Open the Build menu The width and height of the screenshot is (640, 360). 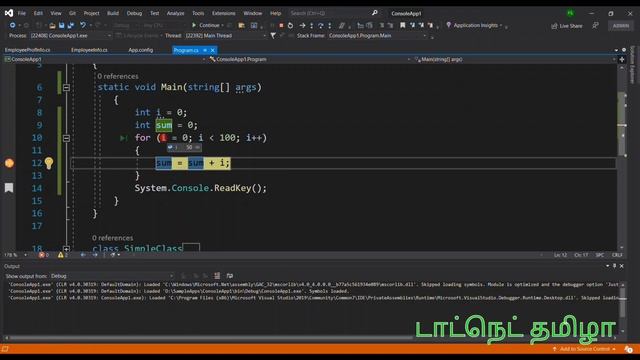(x=113, y=13)
